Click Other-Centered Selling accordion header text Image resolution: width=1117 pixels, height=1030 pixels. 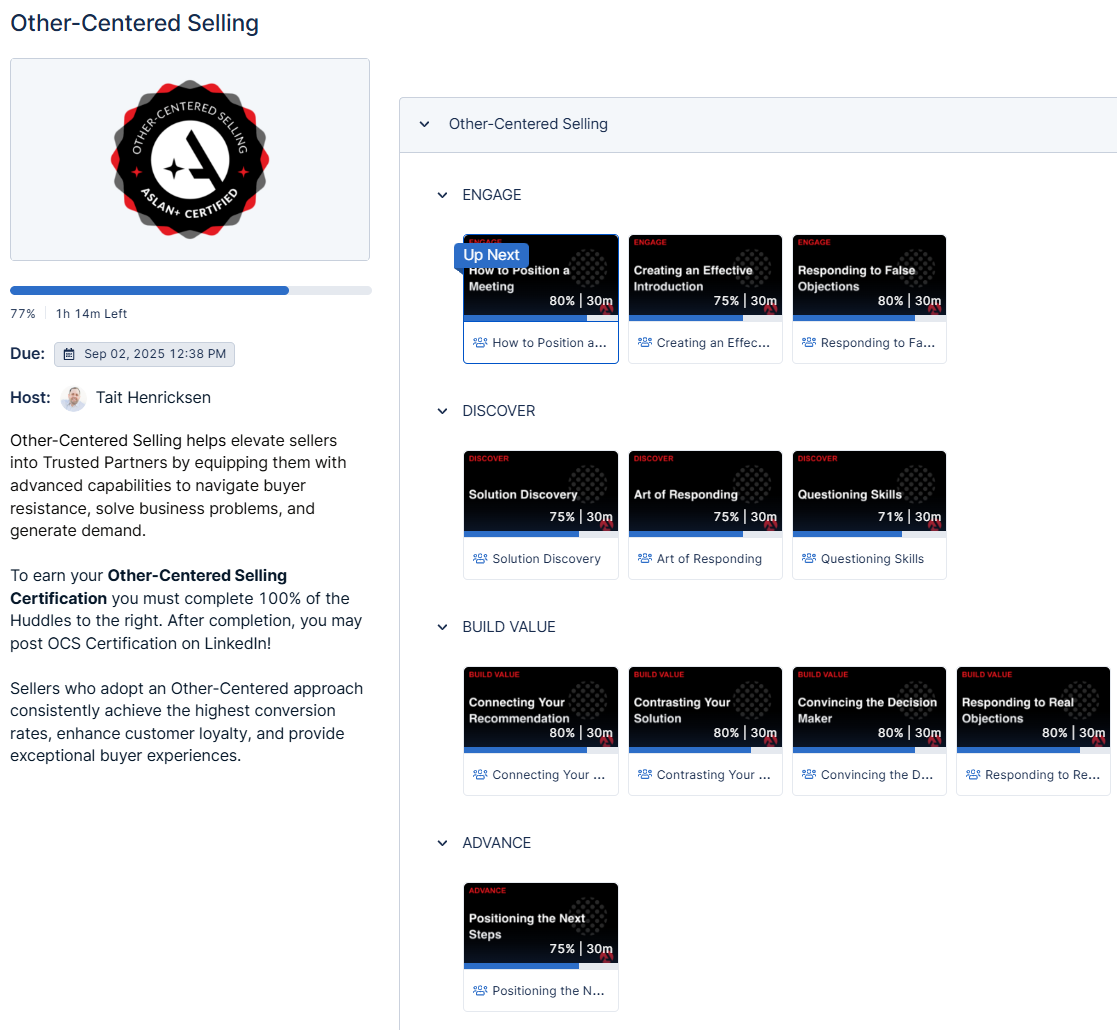click(x=528, y=124)
